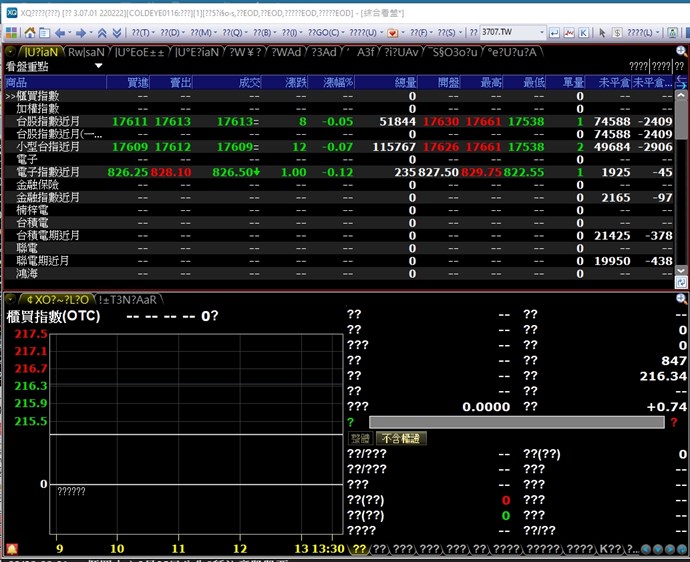The width and height of the screenshot is (690, 562).
Task: Click the alarm bell icon at bottom-left
Action: click(x=11, y=549)
